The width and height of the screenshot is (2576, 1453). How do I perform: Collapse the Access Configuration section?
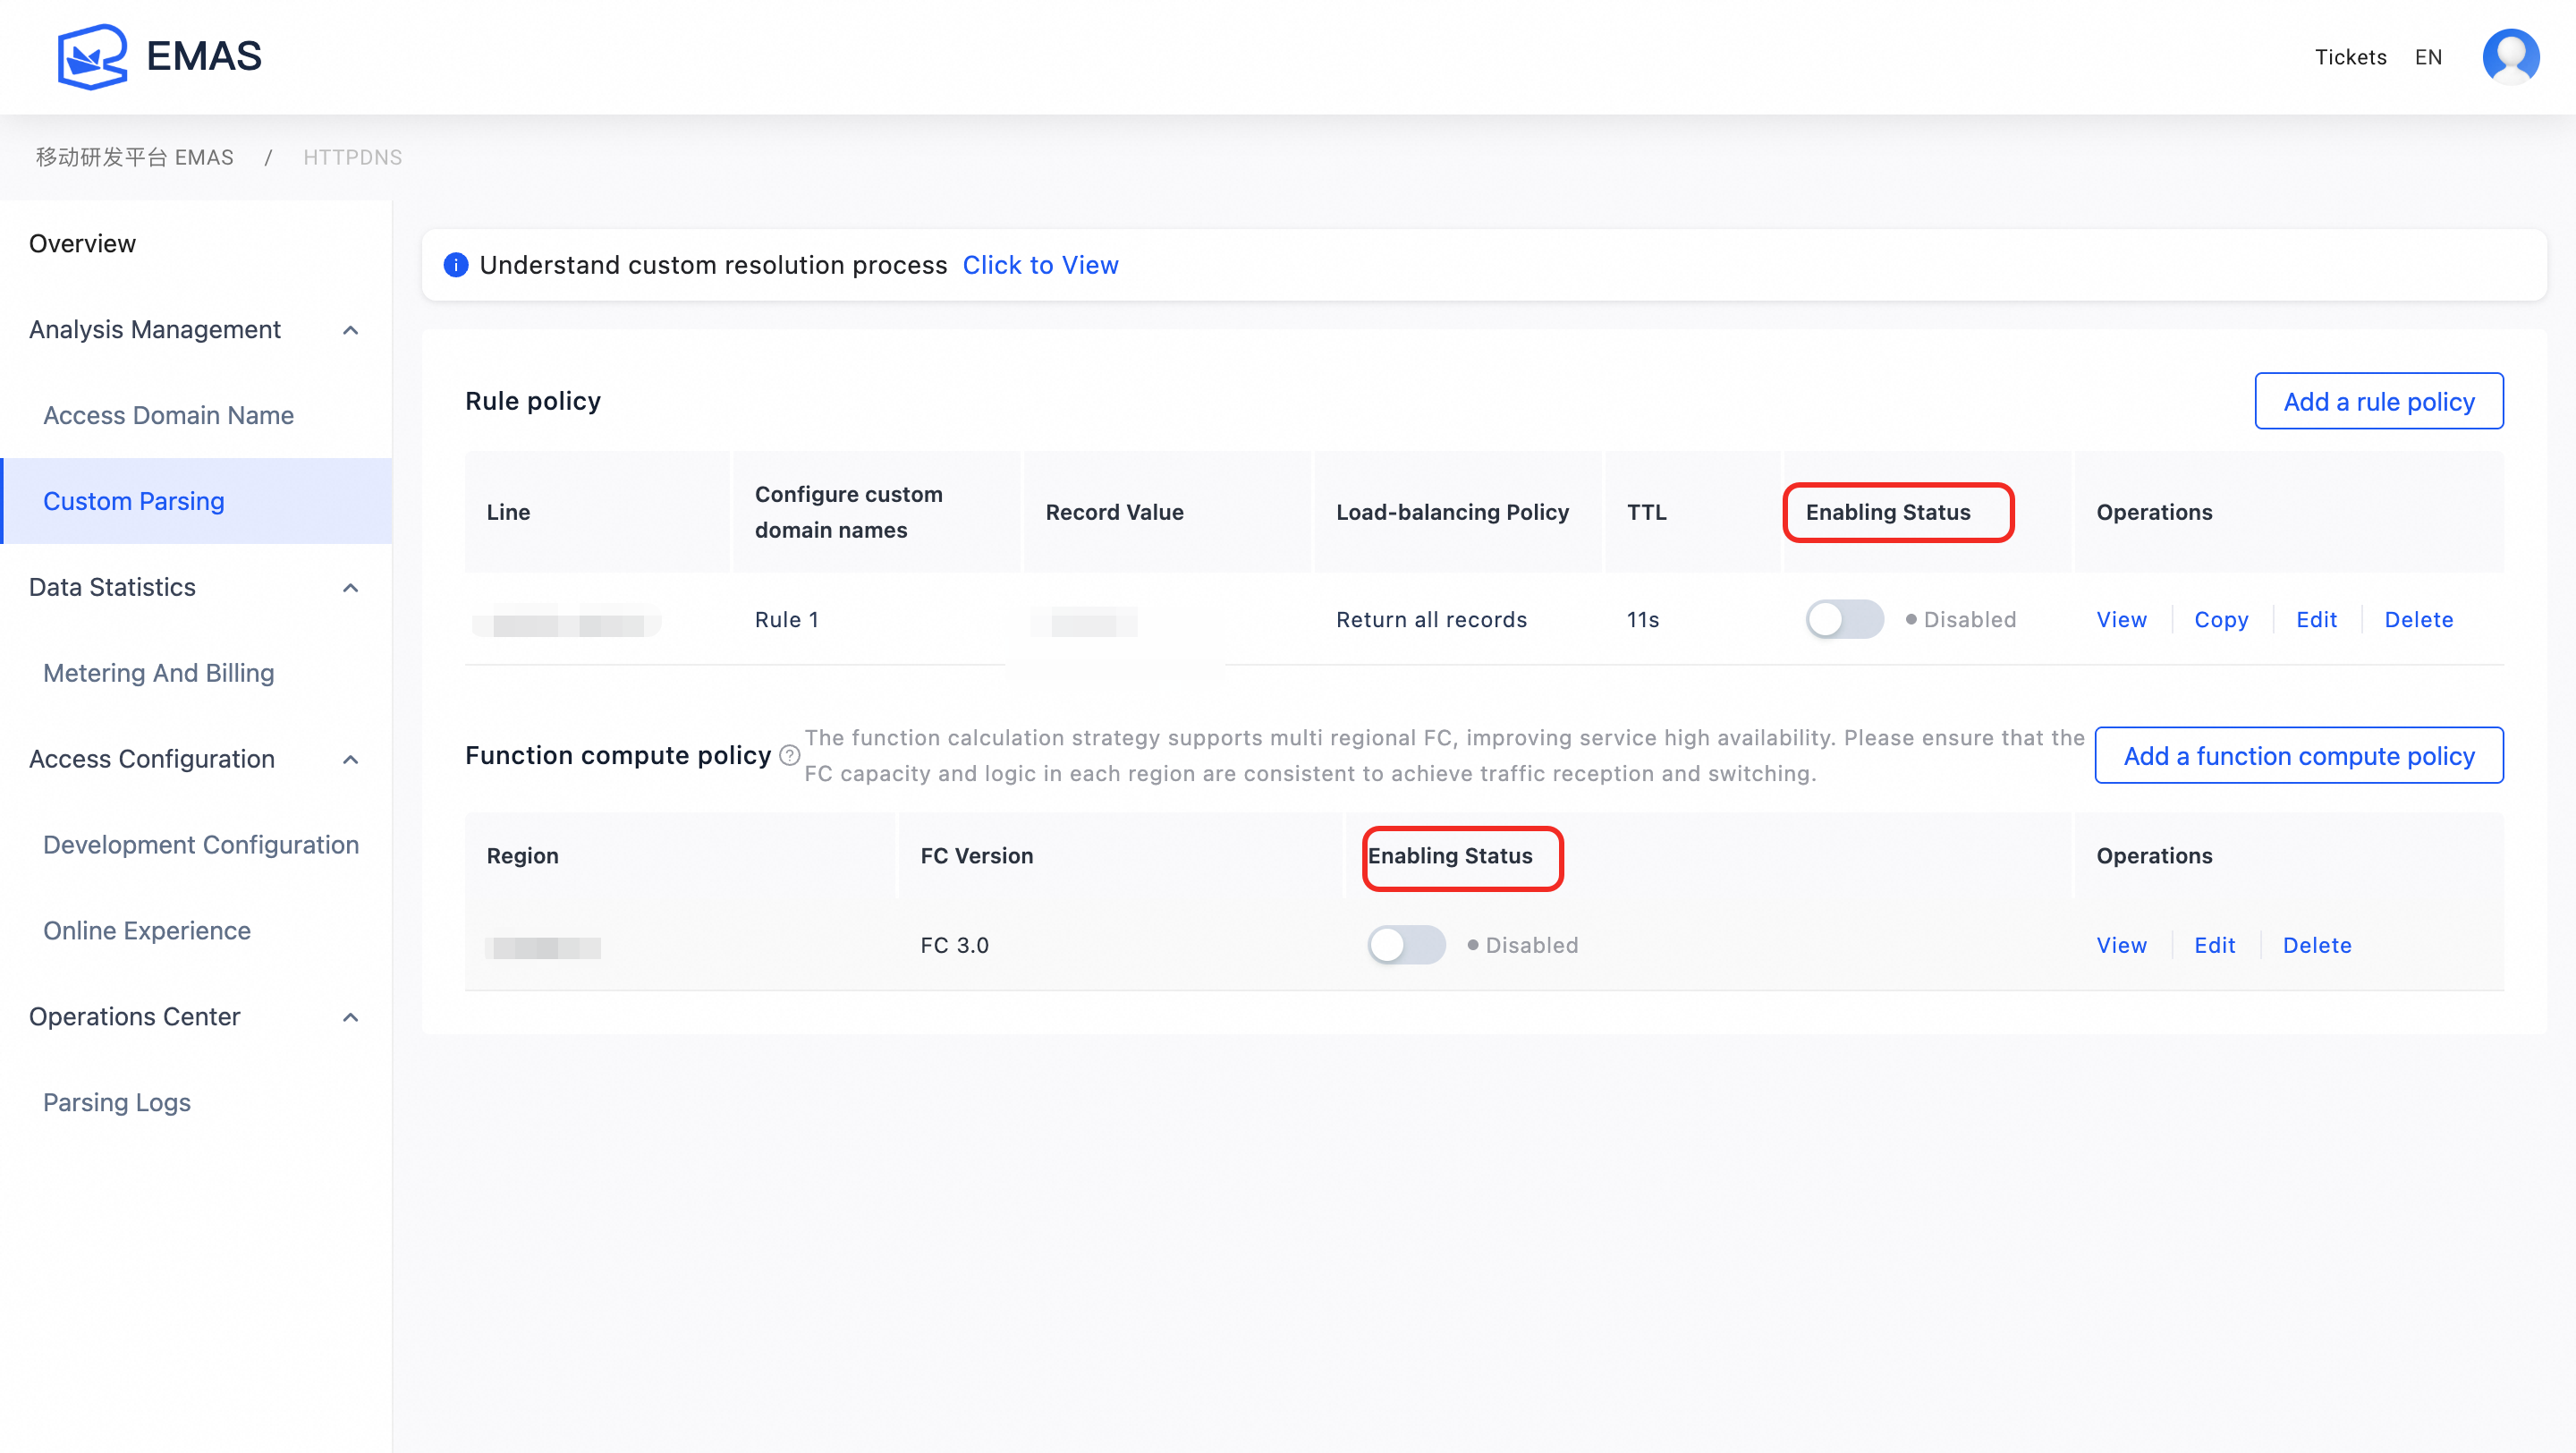coord(350,760)
